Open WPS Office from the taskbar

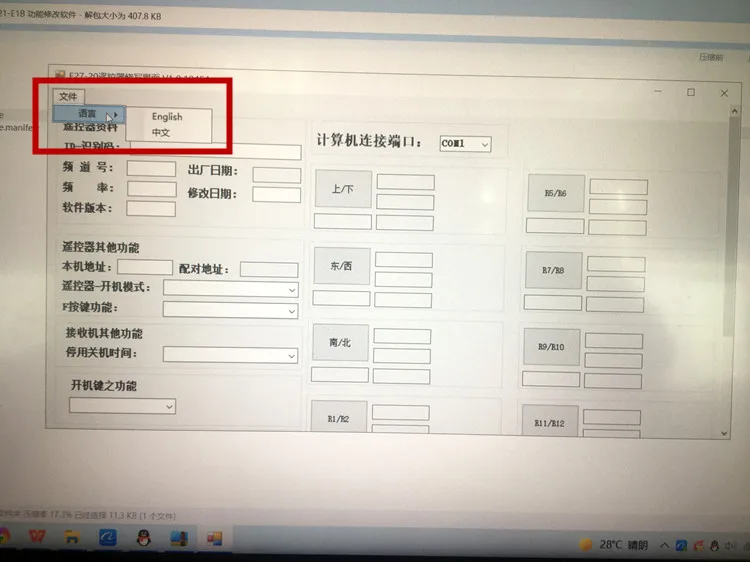tap(37, 536)
